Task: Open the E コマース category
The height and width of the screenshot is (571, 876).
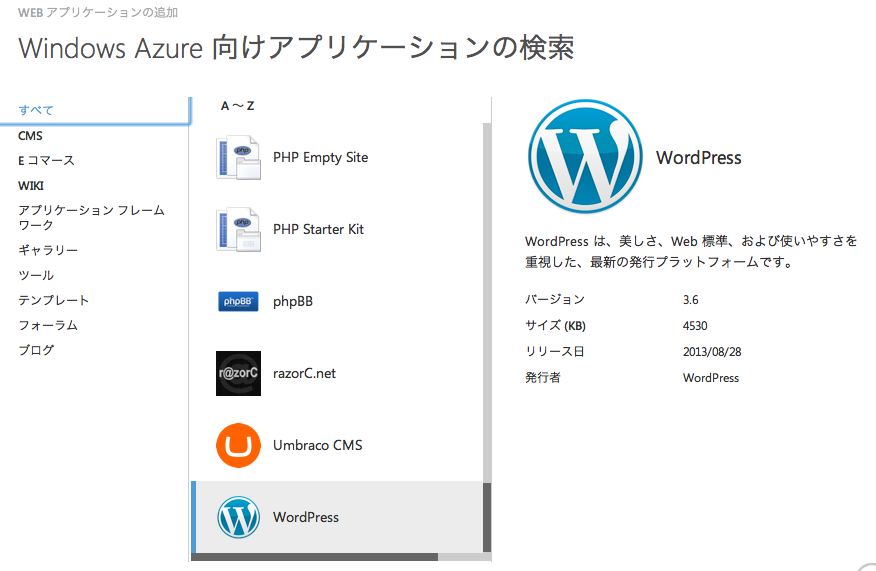Action: coord(46,161)
